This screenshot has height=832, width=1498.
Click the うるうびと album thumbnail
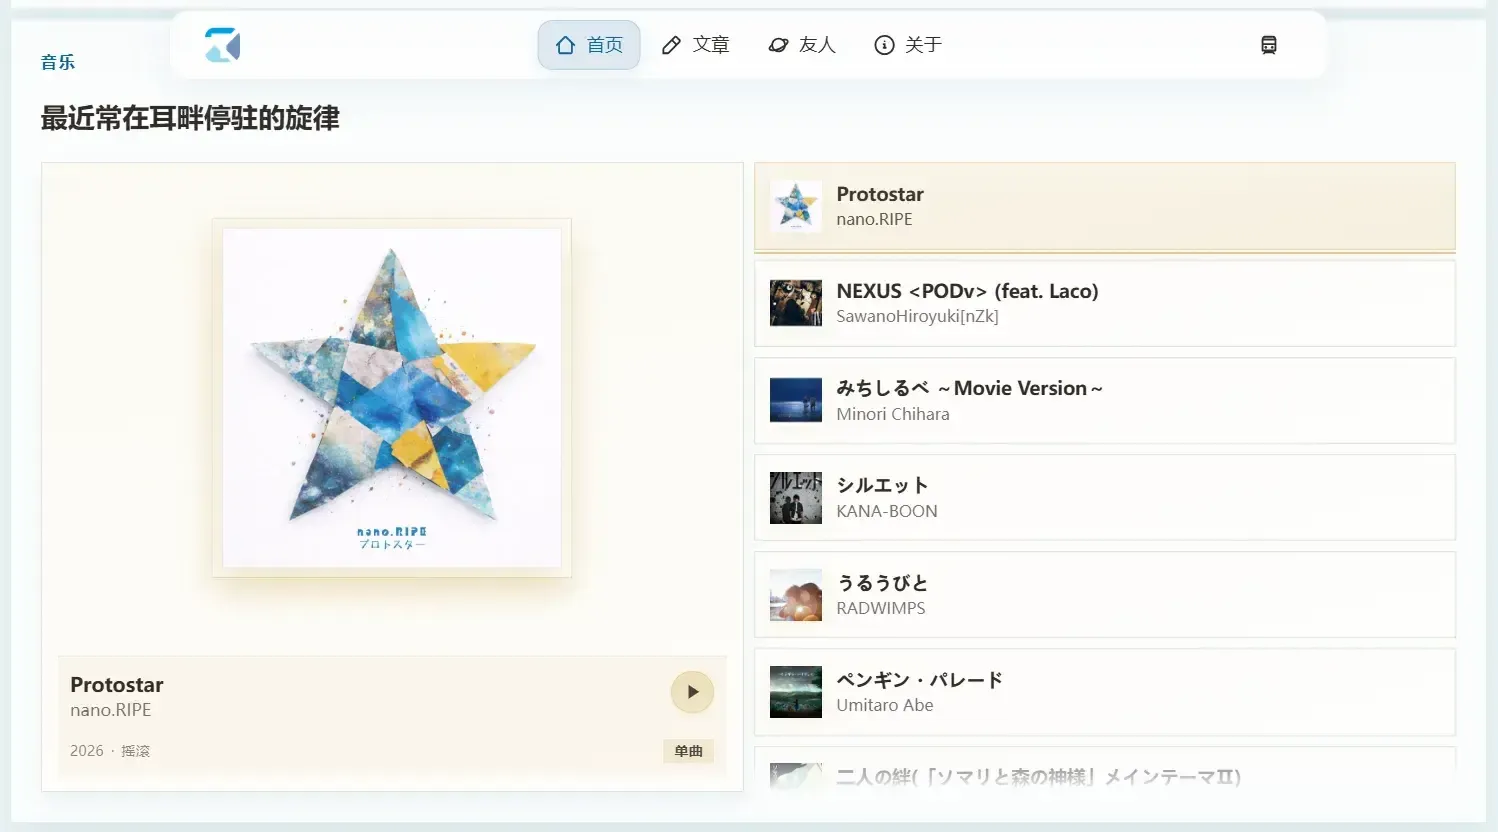pos(796,594)
